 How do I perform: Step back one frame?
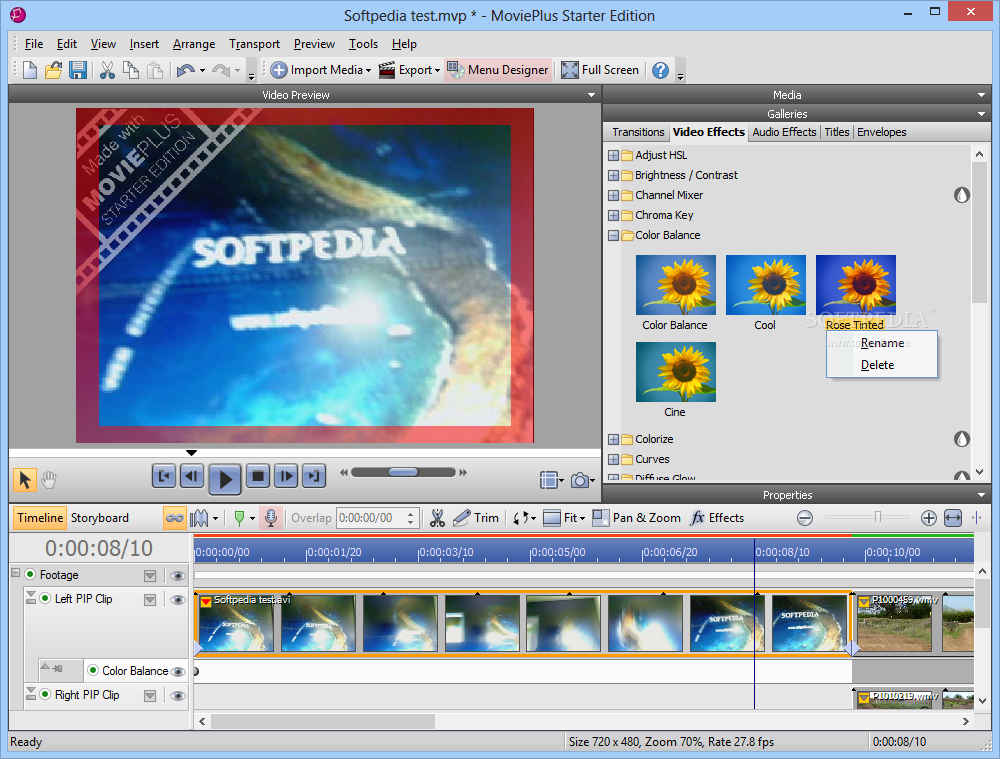[192, 476]
